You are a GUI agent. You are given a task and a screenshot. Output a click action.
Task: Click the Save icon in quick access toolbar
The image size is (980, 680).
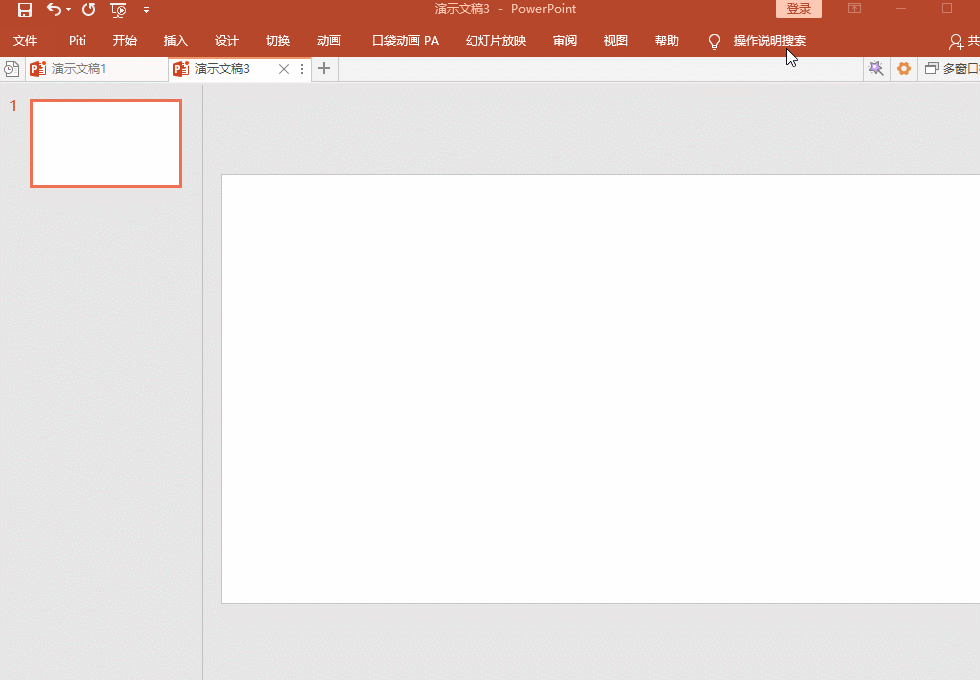(x=25, y=10)
